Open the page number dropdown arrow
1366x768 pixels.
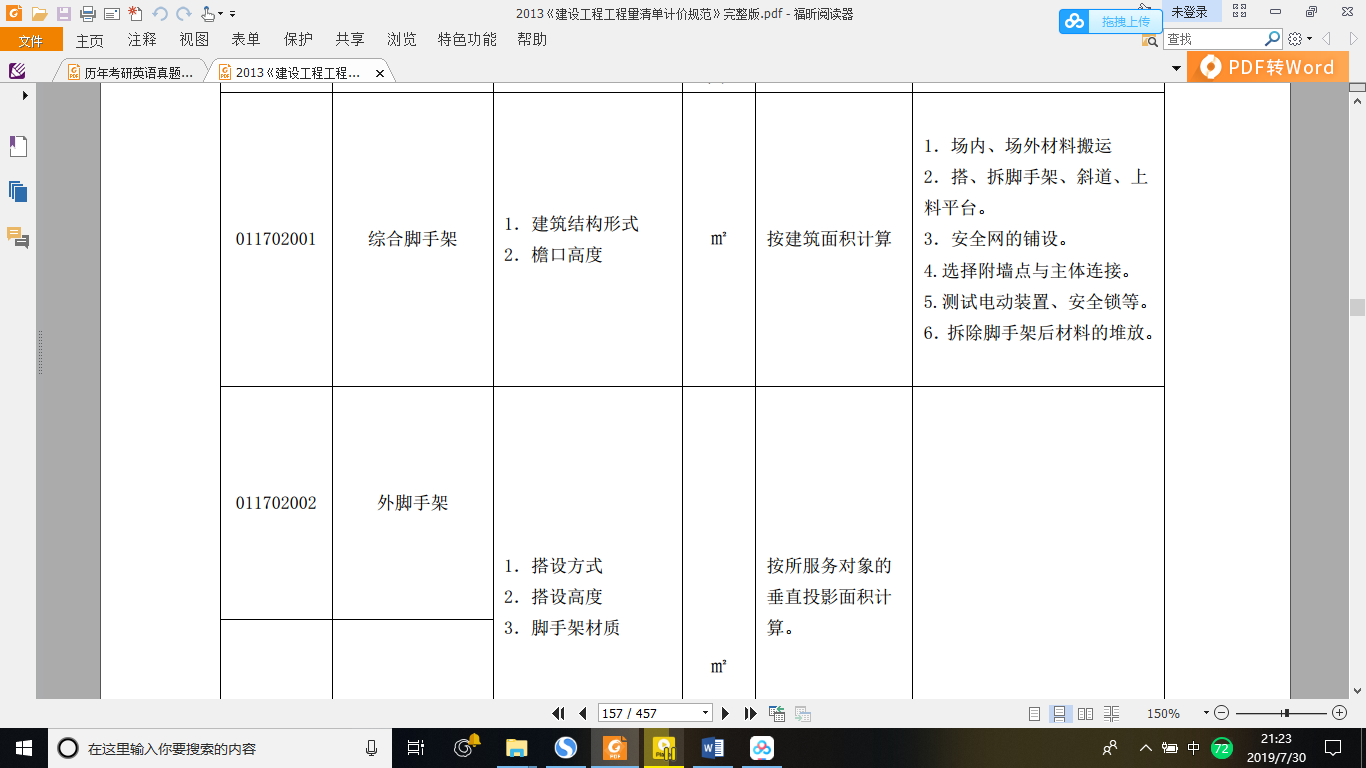[x=706, y=713]
